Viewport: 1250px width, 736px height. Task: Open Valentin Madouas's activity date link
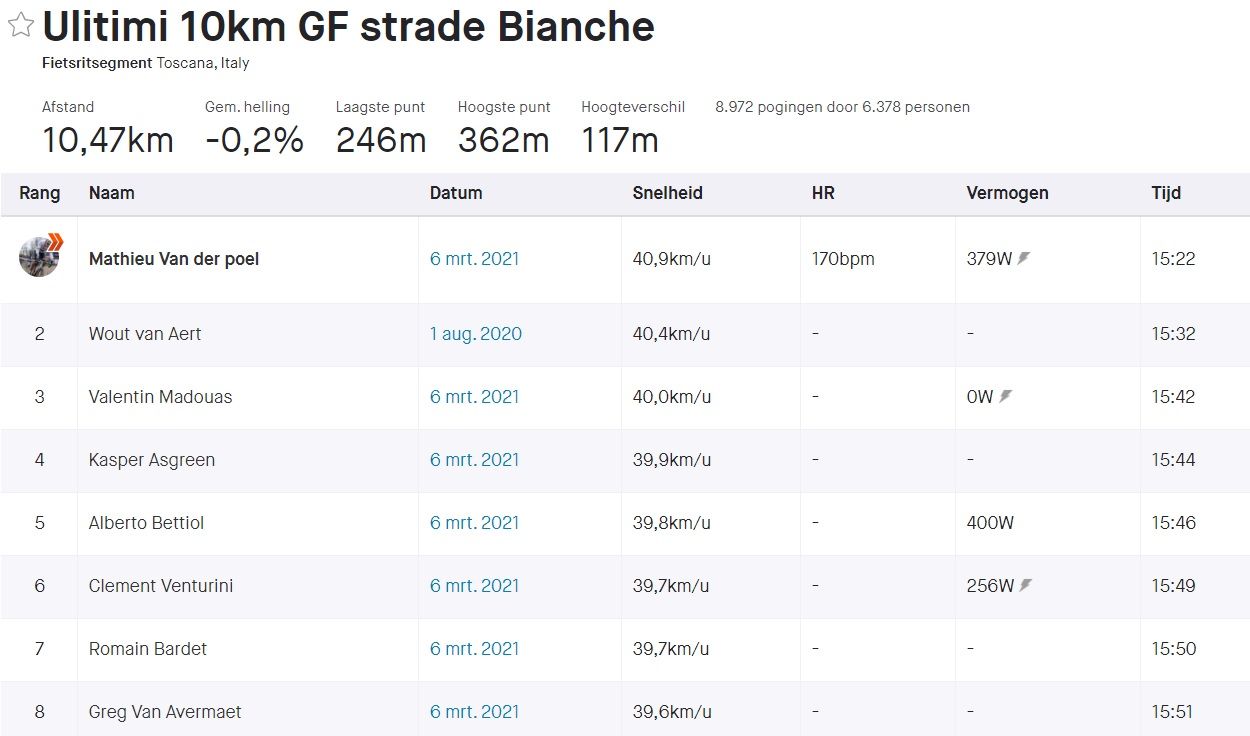pos(476,397)
